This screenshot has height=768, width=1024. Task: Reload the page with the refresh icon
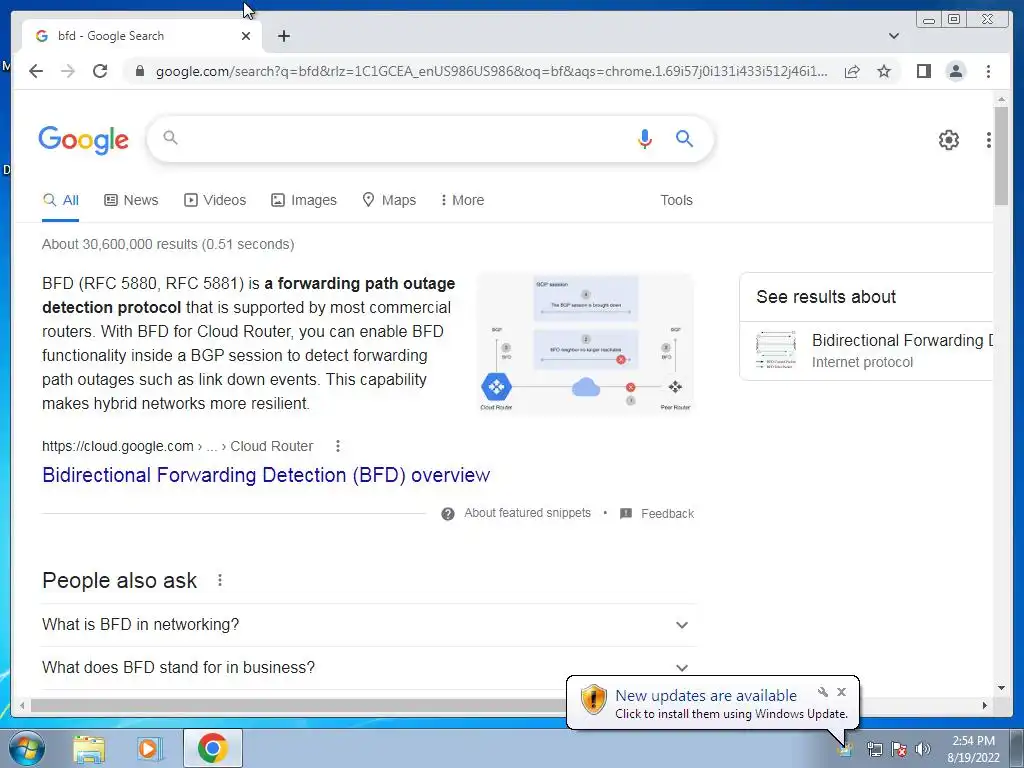coord(100,71)
